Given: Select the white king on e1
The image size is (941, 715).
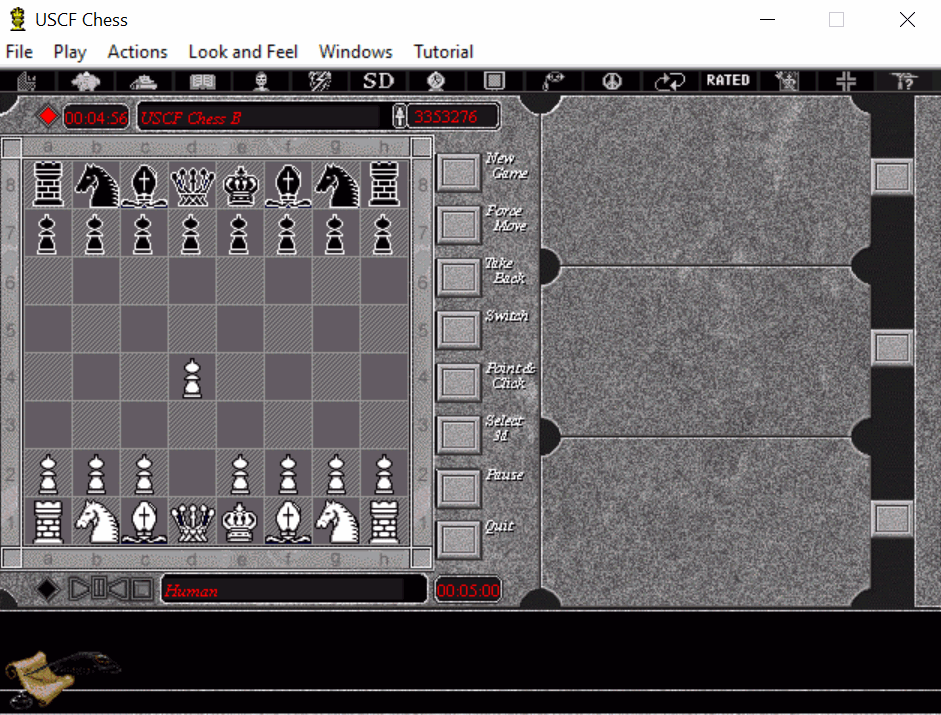Looking at the screenshot, I should (240, 522).
